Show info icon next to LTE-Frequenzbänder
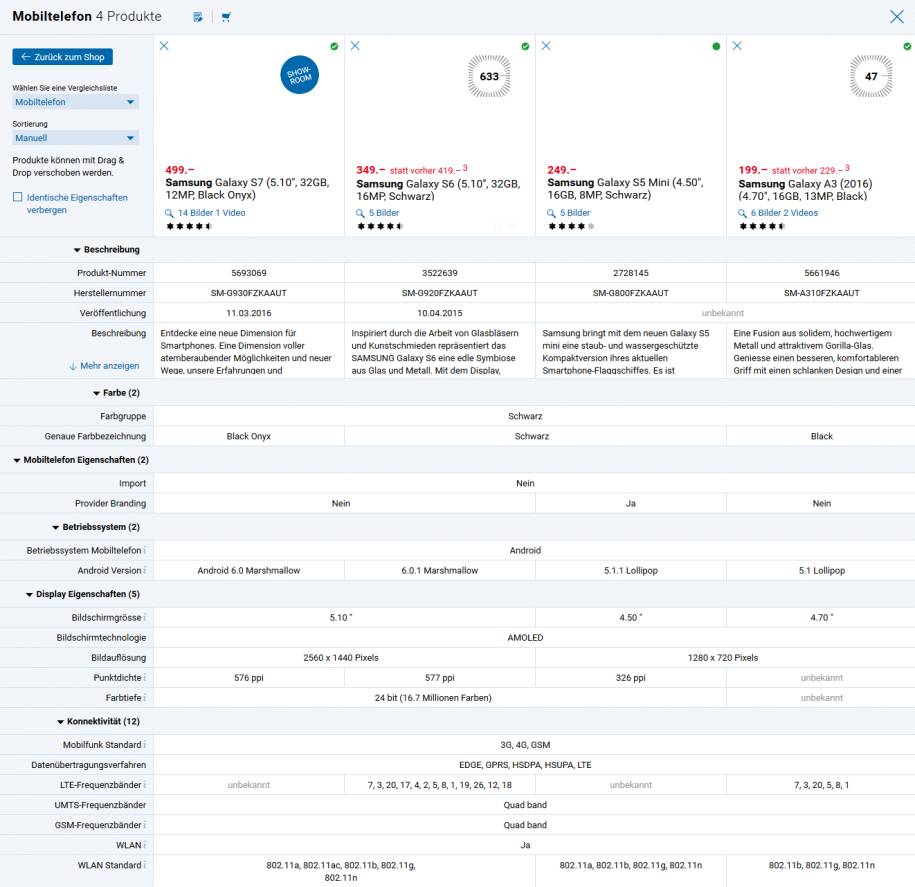 pos(145,785)
